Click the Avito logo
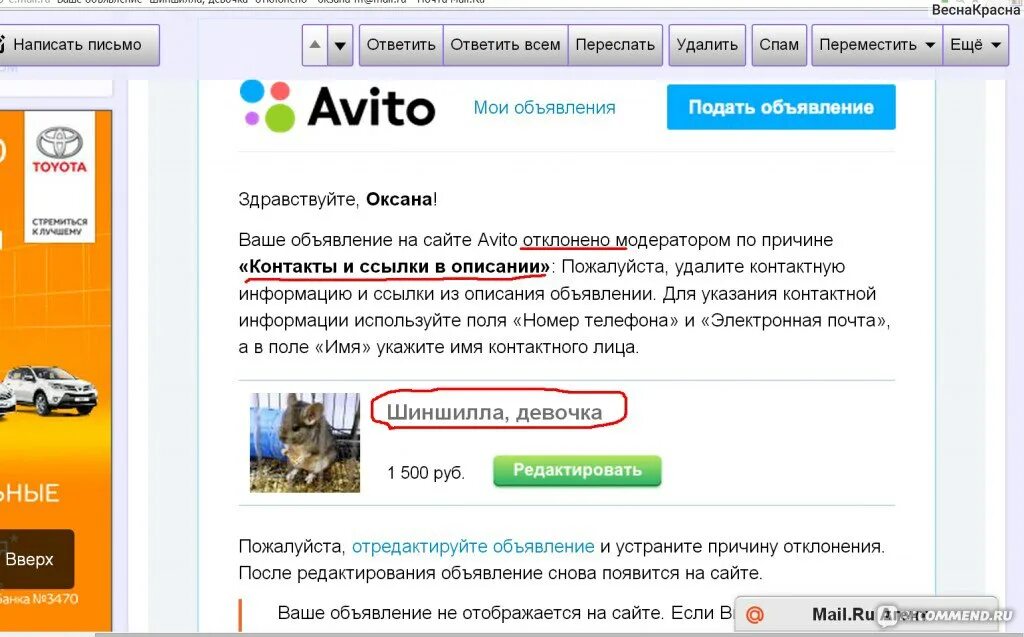 [337, 106]
